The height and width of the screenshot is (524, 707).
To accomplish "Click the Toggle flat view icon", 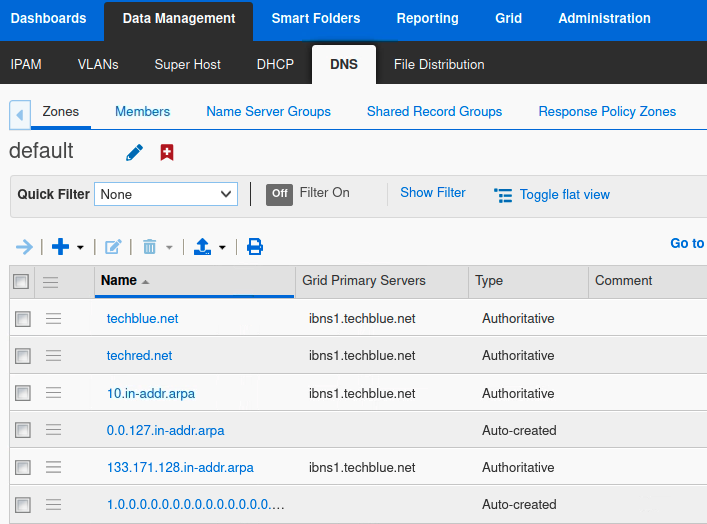I will tap(503, 195).
